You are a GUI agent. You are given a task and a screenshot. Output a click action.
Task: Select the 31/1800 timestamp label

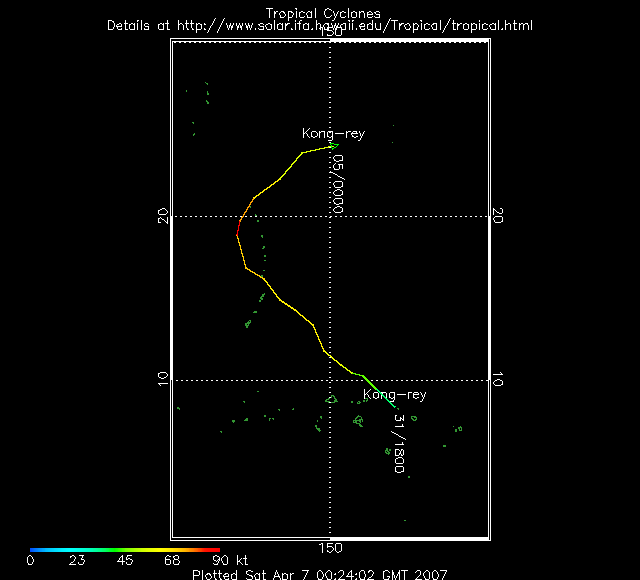[398, 444]
